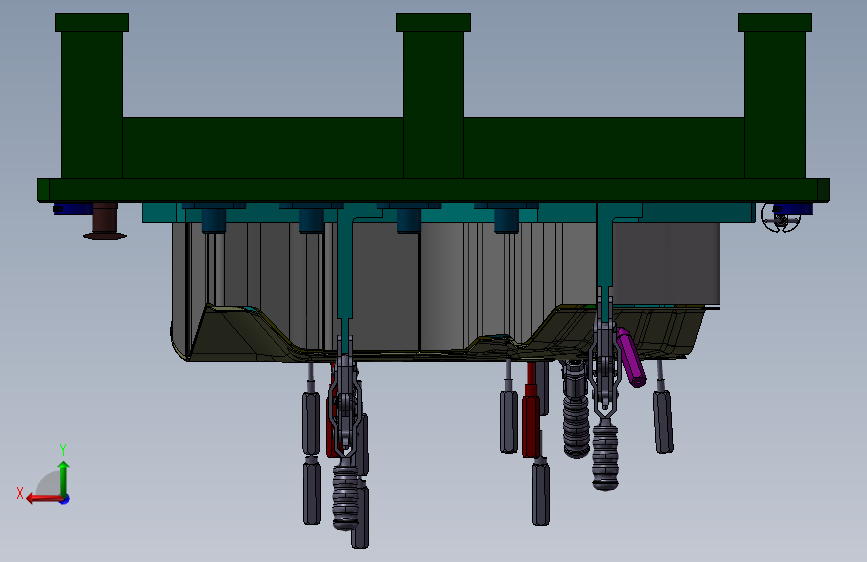
Task: Select the teal mounting plate under the green base
Action: pos(448,213)
